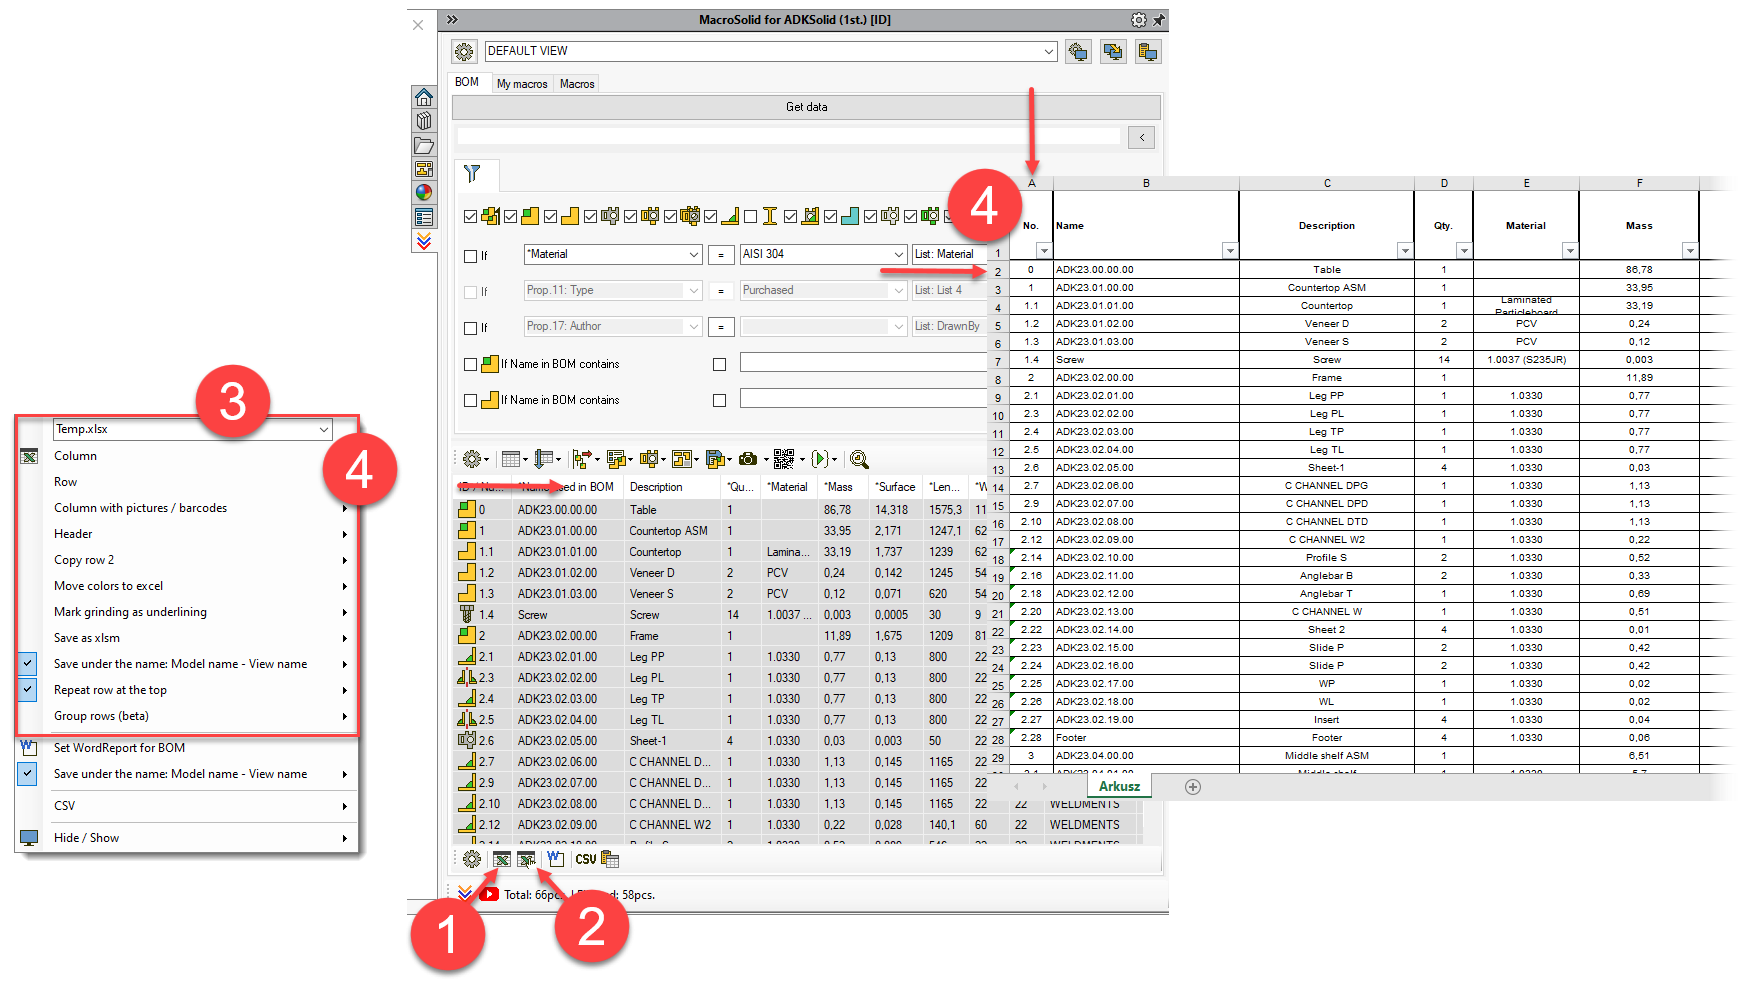
Task: Open the home icon in the side strip
Action: point(424,97)
